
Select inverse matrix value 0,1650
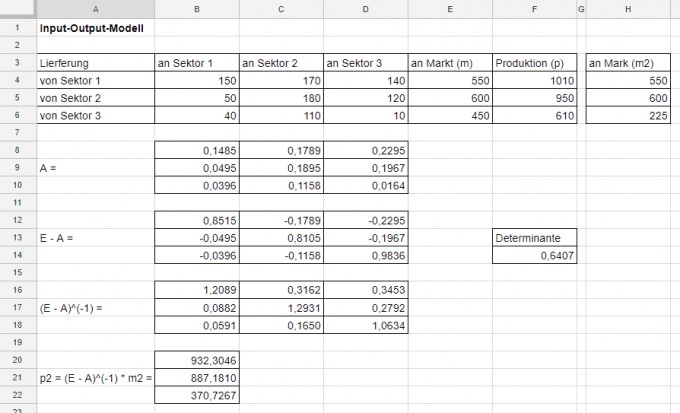click(x=281, y=325)
